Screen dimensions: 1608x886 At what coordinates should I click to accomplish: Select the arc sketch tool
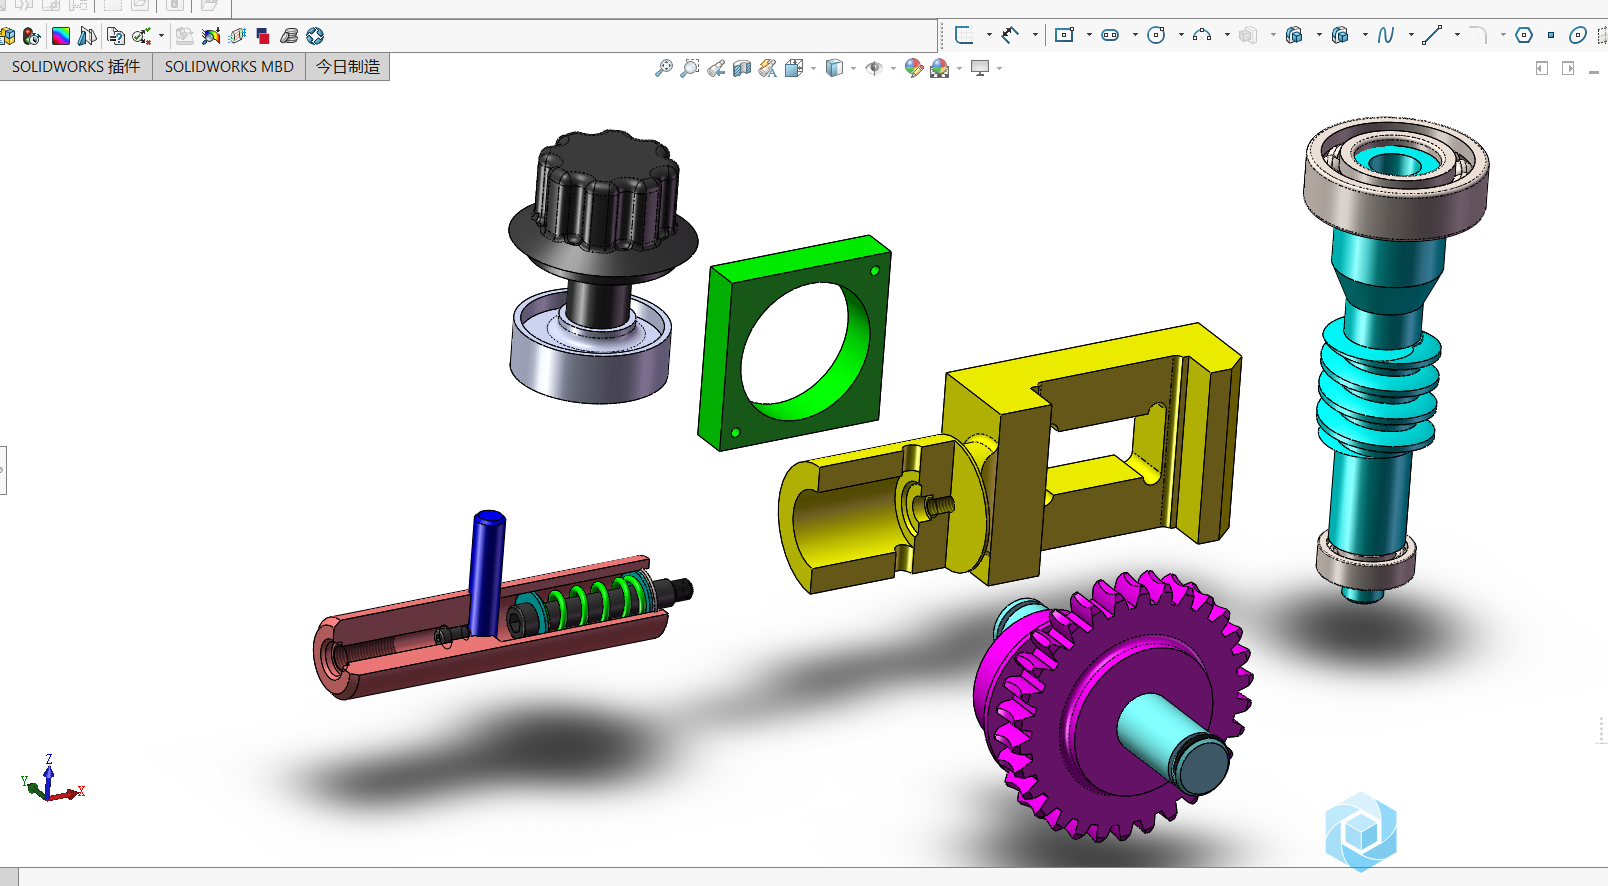[x=1202, y=35]
